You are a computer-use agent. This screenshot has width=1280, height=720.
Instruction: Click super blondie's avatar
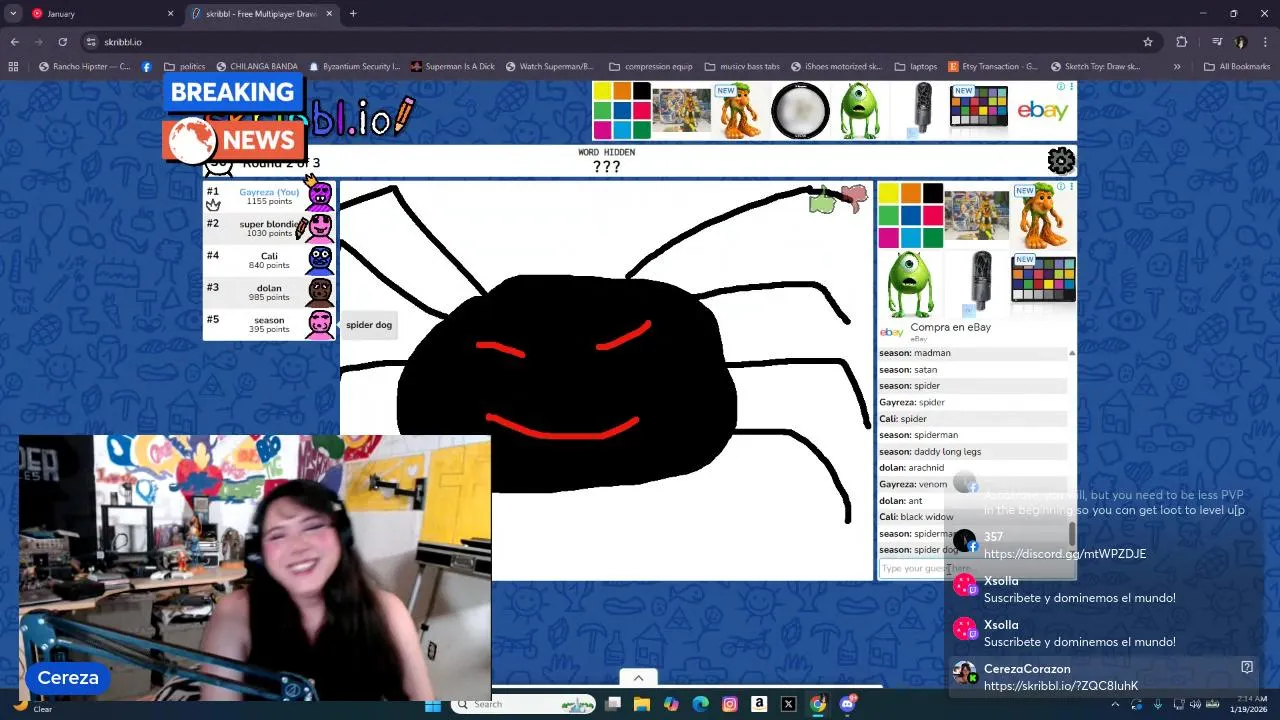click(320, 228)
